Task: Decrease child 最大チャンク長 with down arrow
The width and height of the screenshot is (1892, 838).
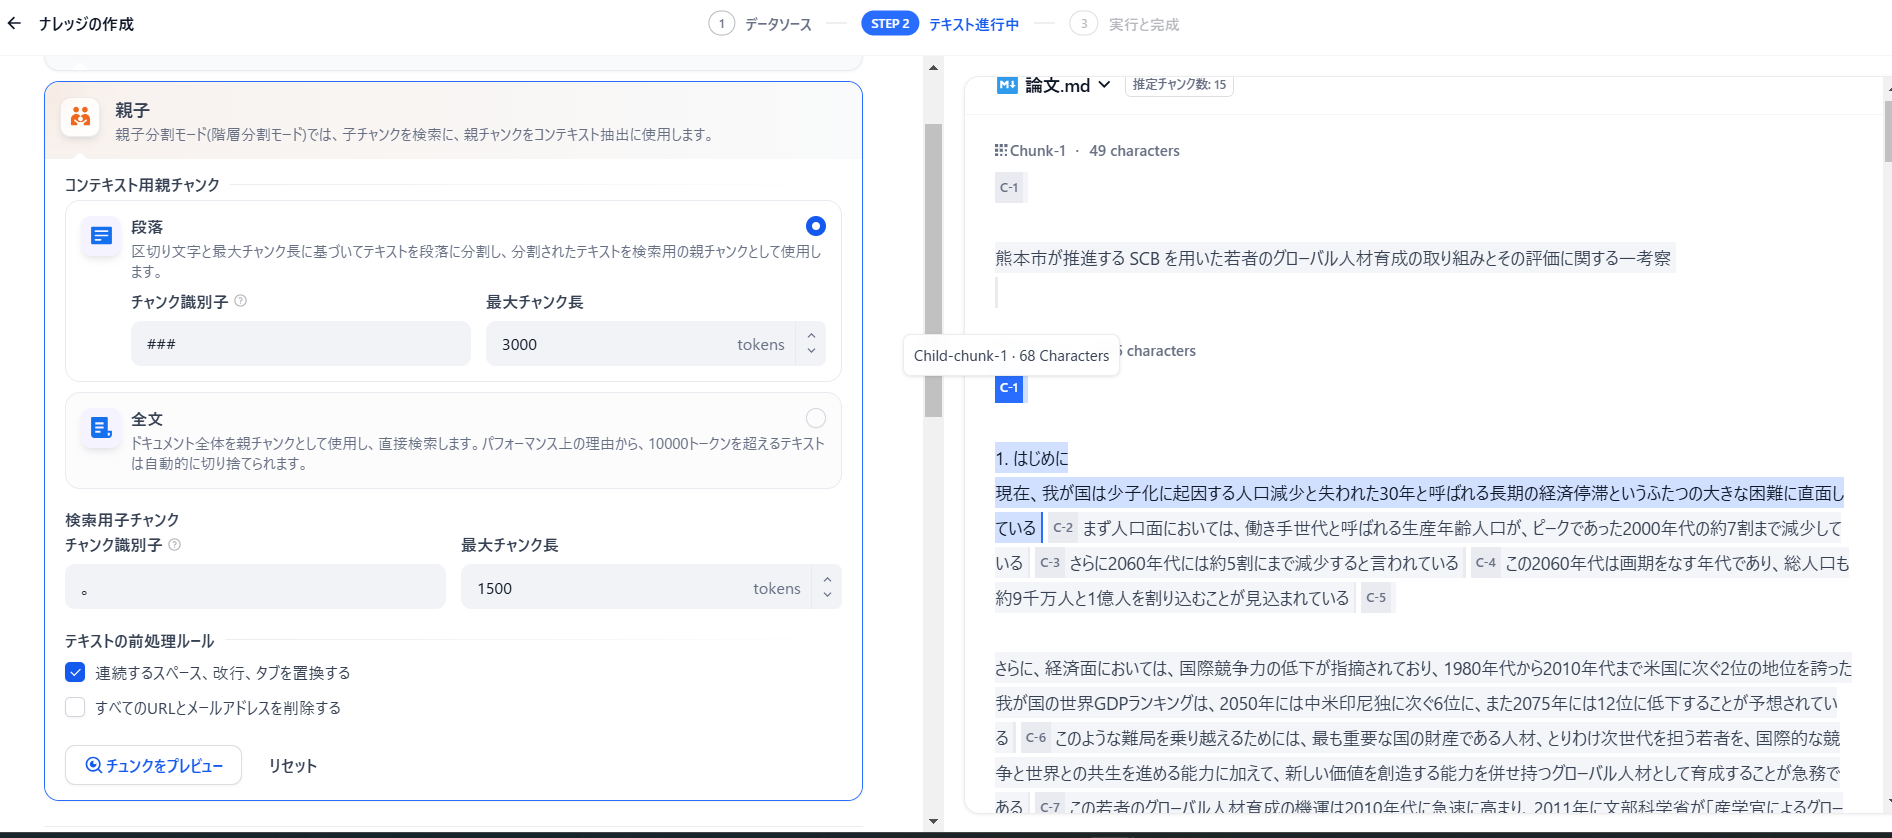Action: coord(827,595)
